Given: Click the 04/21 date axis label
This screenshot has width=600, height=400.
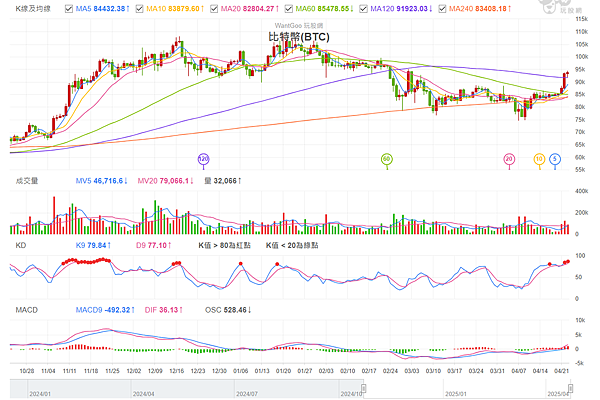Looking at the screenshot, I should point(561,371).
